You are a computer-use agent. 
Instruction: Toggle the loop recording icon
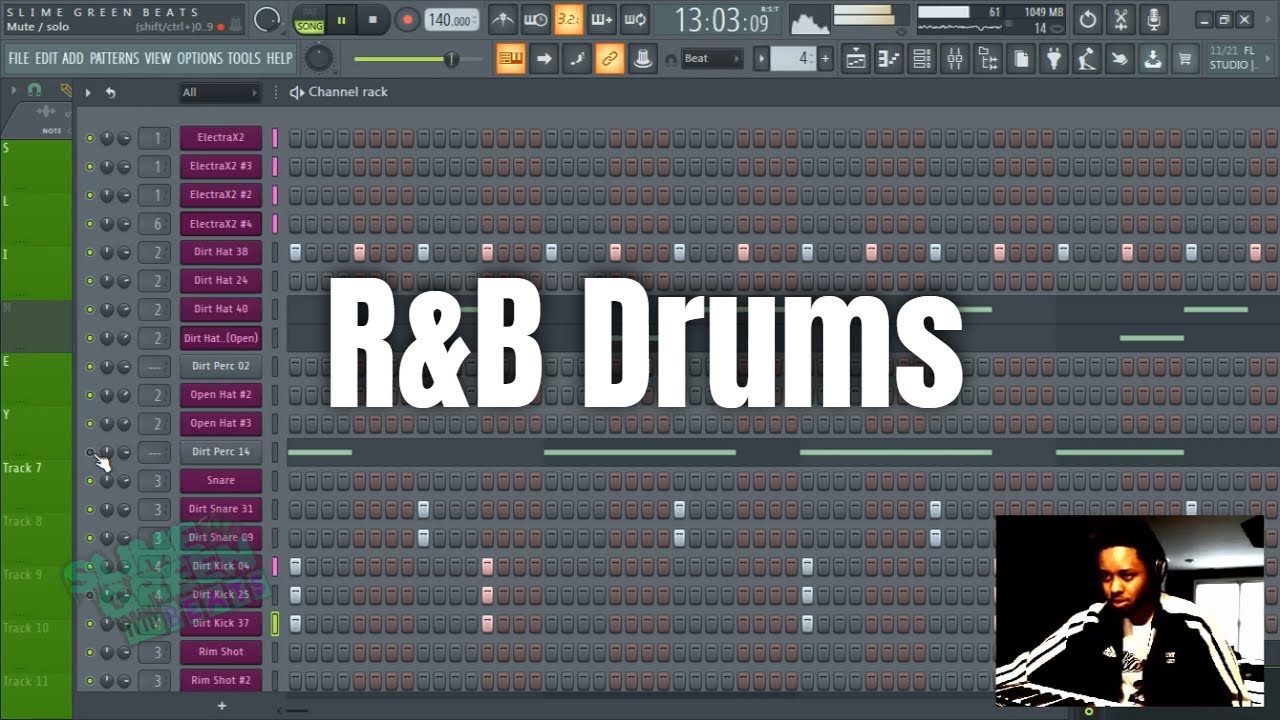(634, 19)
